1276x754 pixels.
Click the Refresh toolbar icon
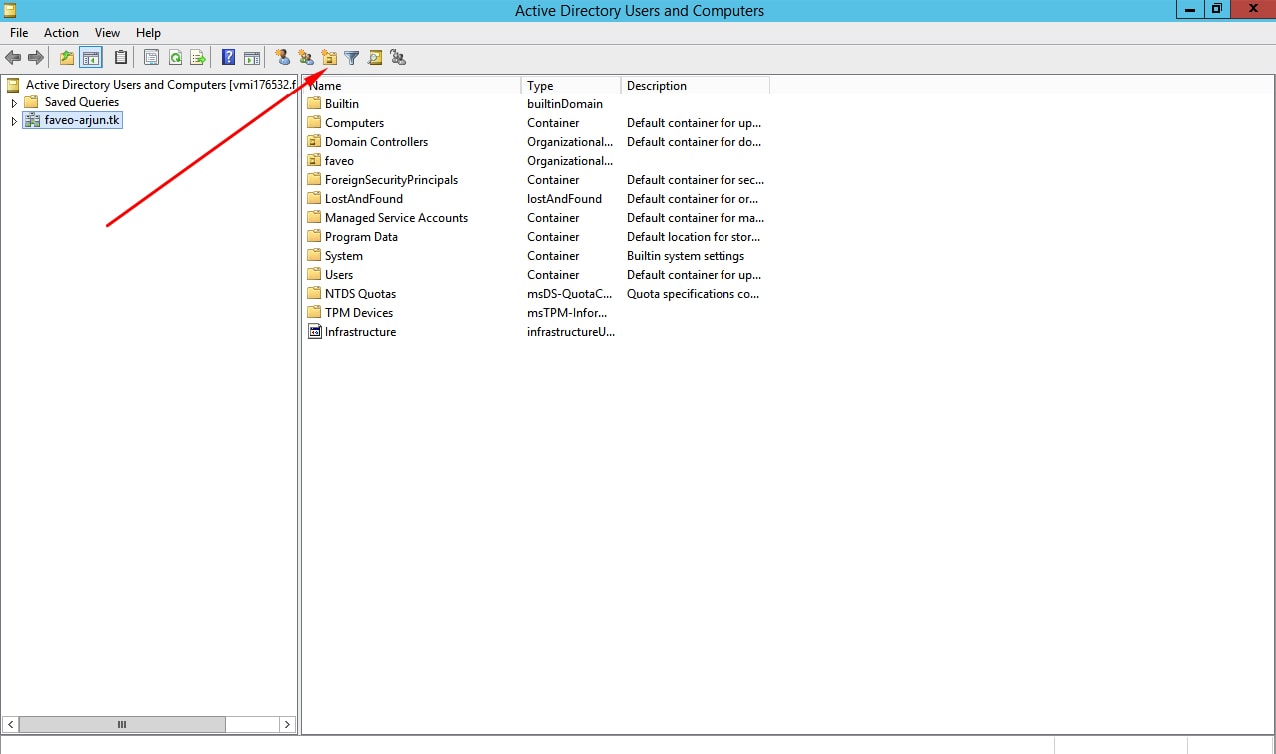pos(175,58)
